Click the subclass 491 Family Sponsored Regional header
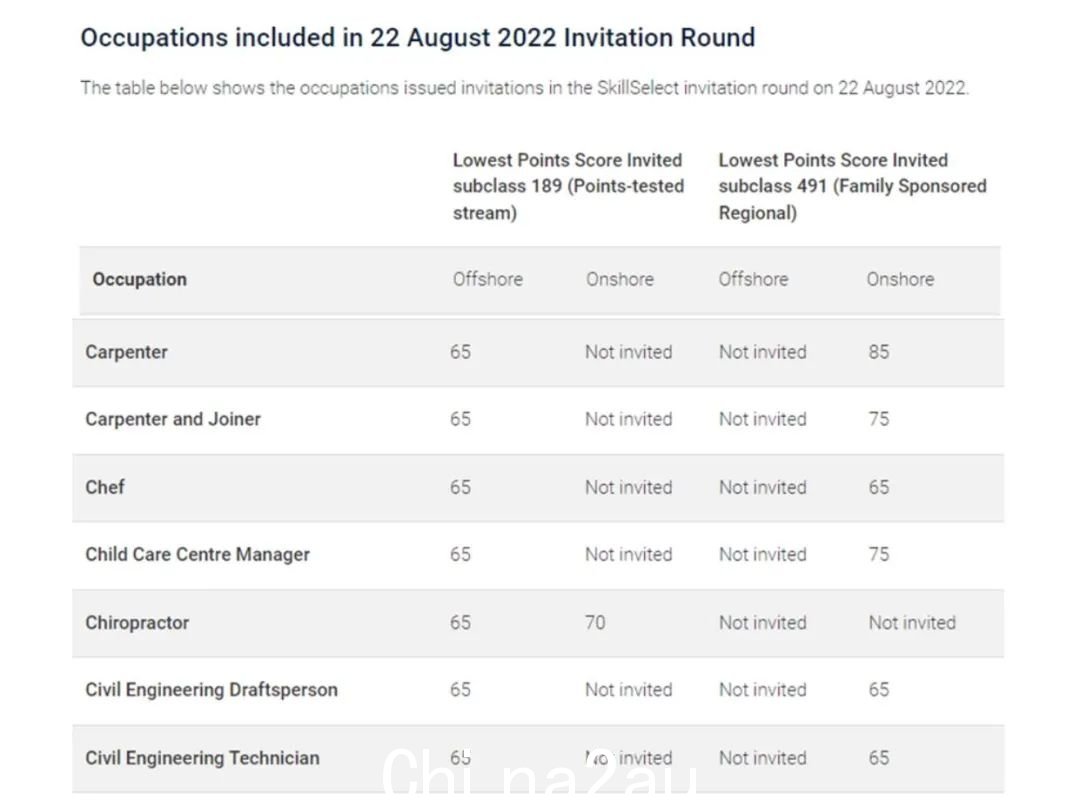The height and width of the screenshot is (808, 1080). 852,186
